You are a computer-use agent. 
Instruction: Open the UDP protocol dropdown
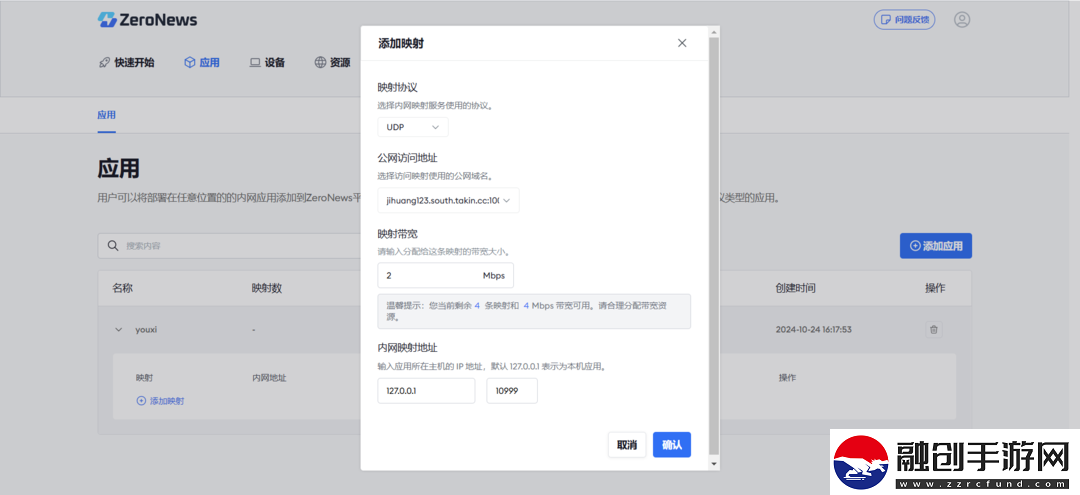tap(413, 127)
